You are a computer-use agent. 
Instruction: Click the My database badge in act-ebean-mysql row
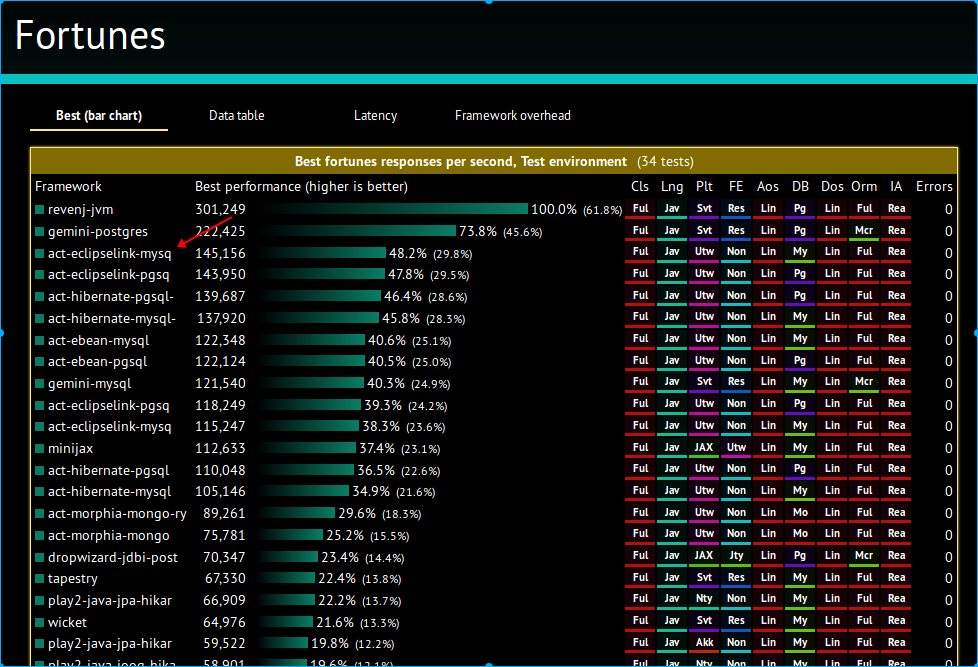(x=800, y=339)
